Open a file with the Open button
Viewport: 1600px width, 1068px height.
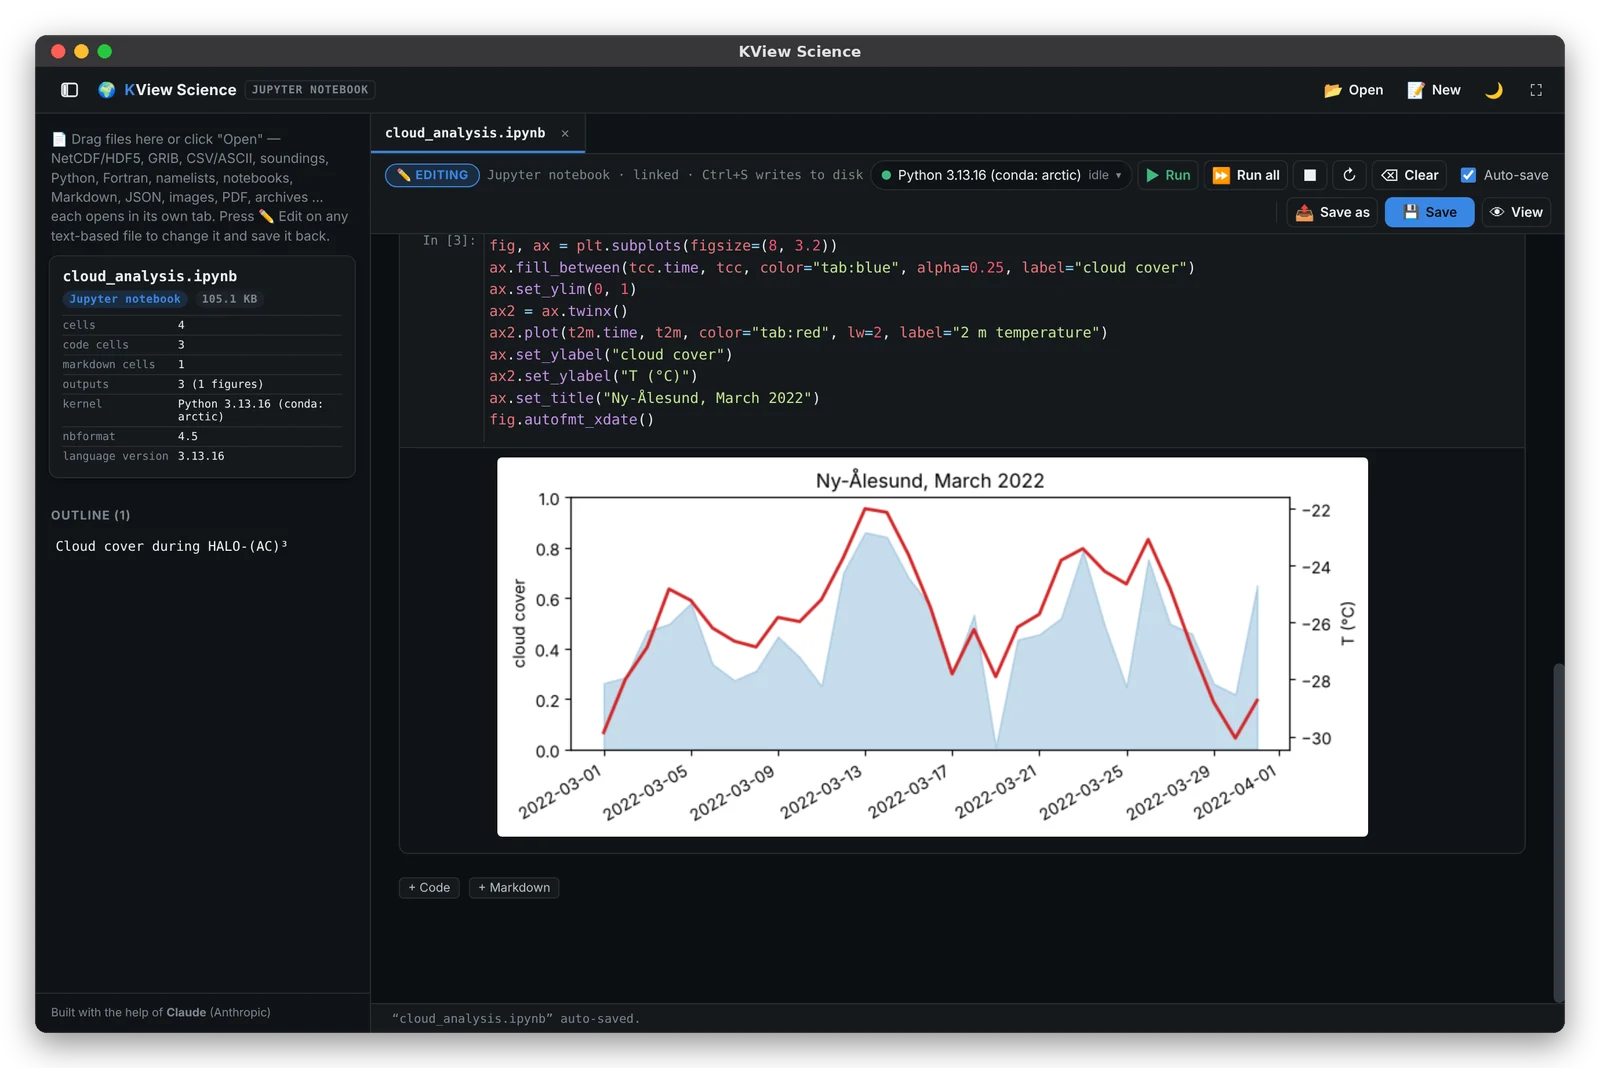[x=1354, y=90]
